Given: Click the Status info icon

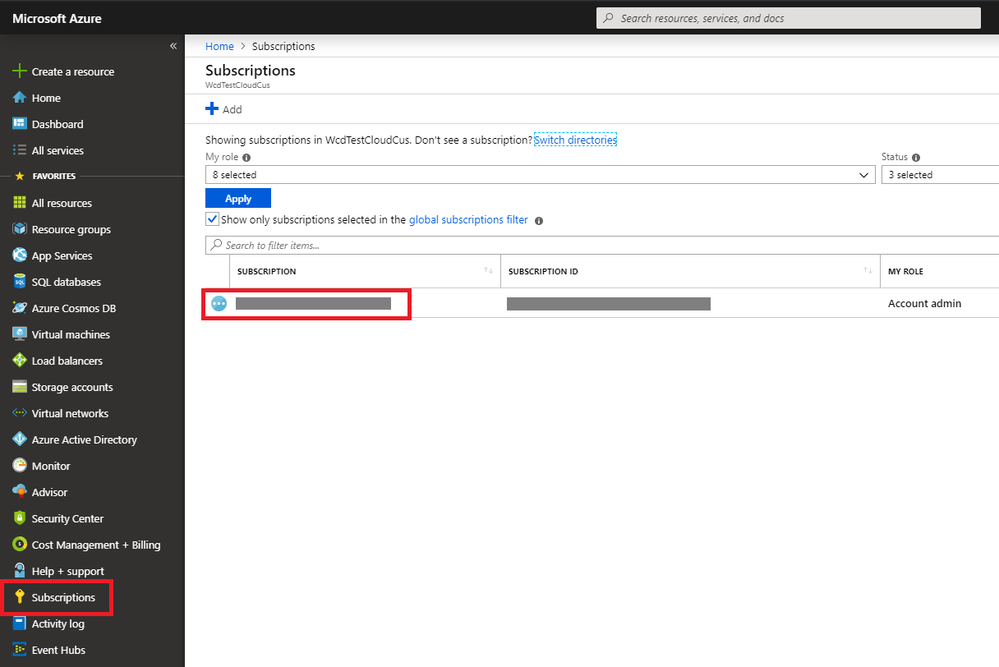Looking at the screenshot, I should 916,157.
